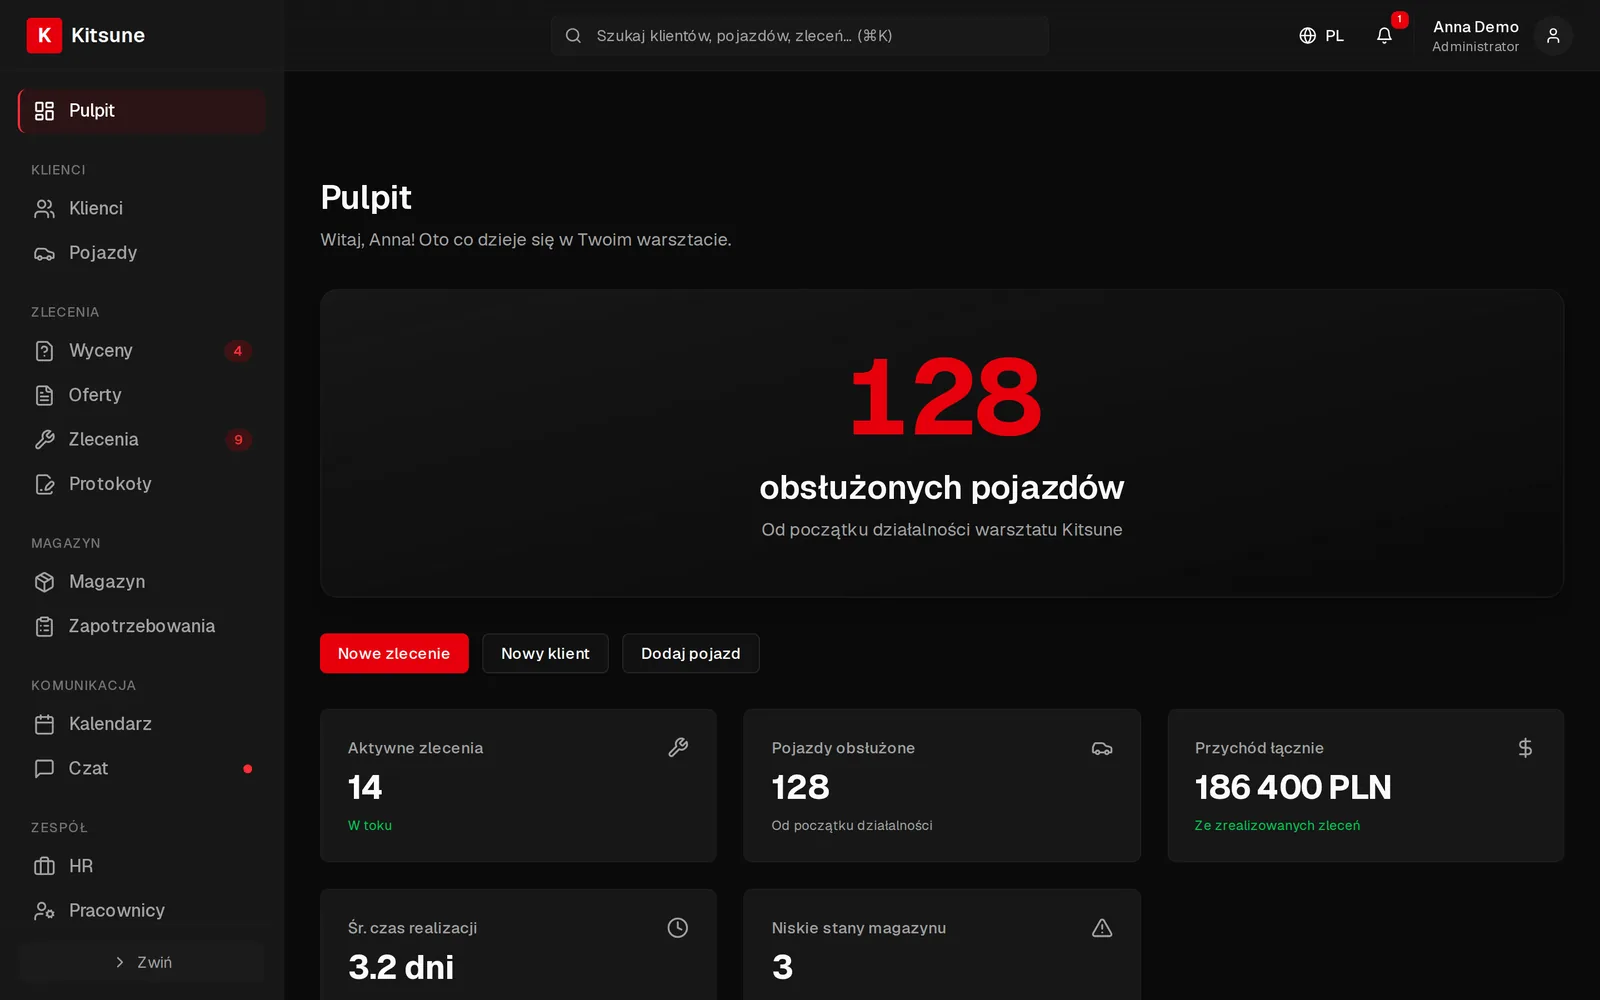Open the PL language selector
The image size is (1600, 1000).
(x=1321, y=35)
